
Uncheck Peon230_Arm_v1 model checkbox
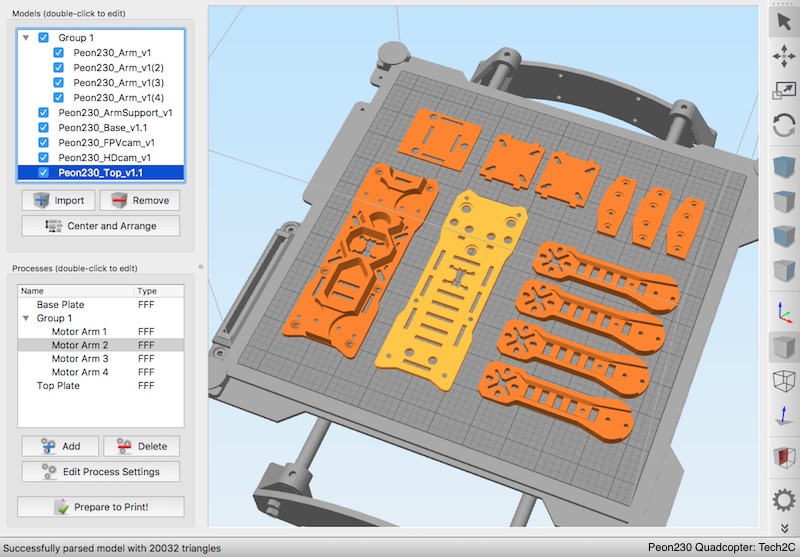(59, 53)
